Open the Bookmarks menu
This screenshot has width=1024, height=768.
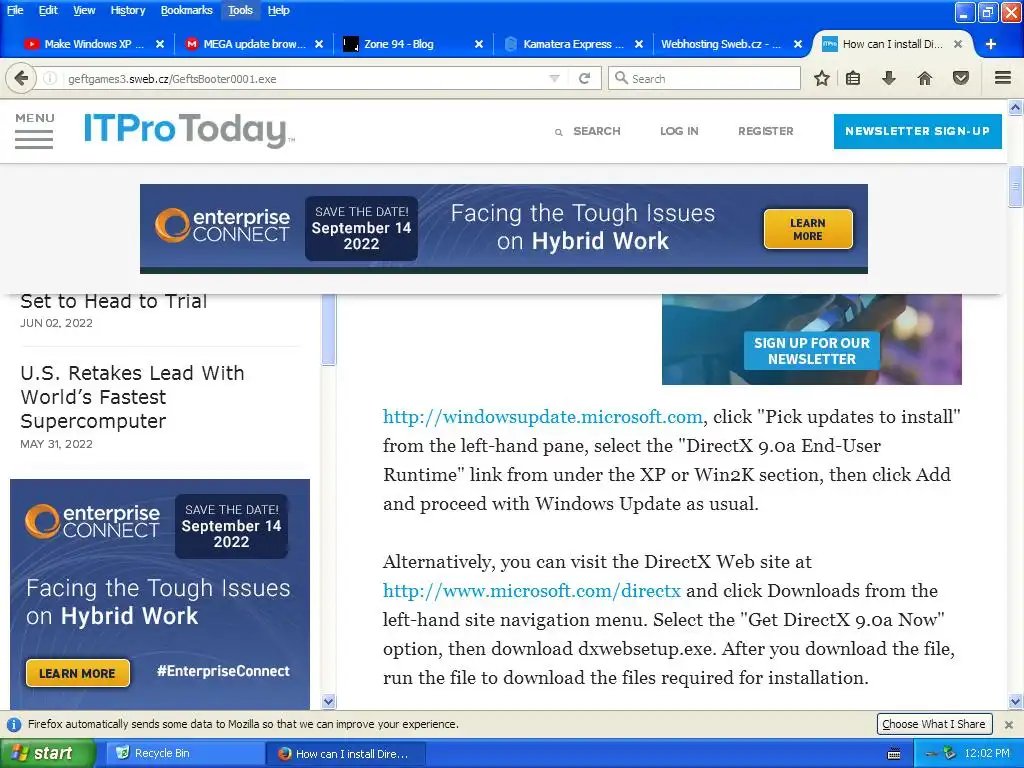186,10
